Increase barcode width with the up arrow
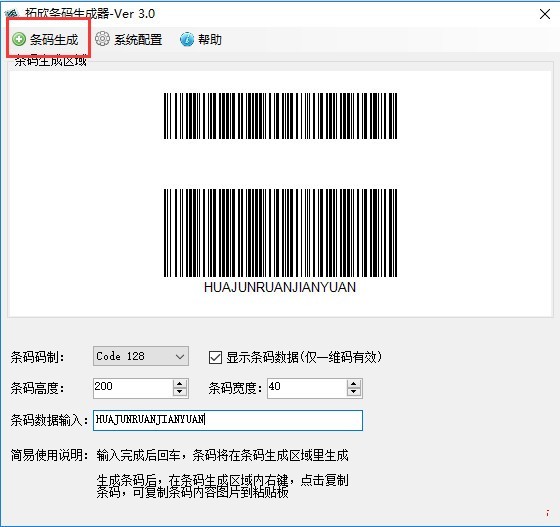Viewport: 560px width, 527px height. tap(354, 384)
